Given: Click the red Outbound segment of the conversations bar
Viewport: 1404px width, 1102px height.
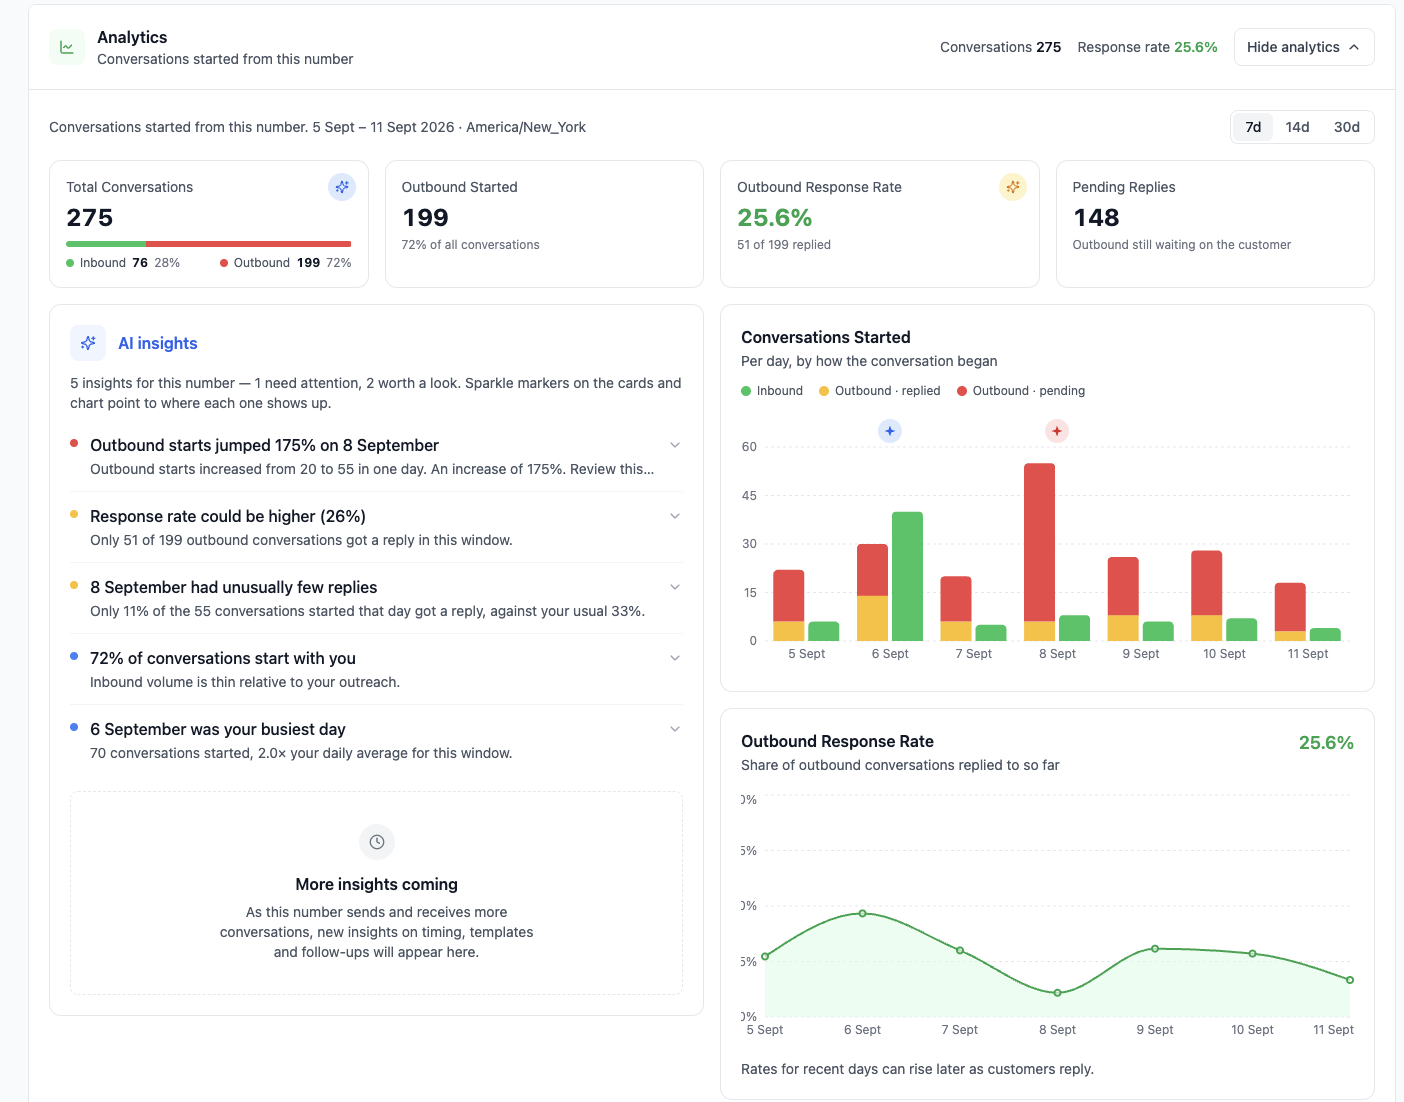Looking at the screenshot, I should 248,244.
